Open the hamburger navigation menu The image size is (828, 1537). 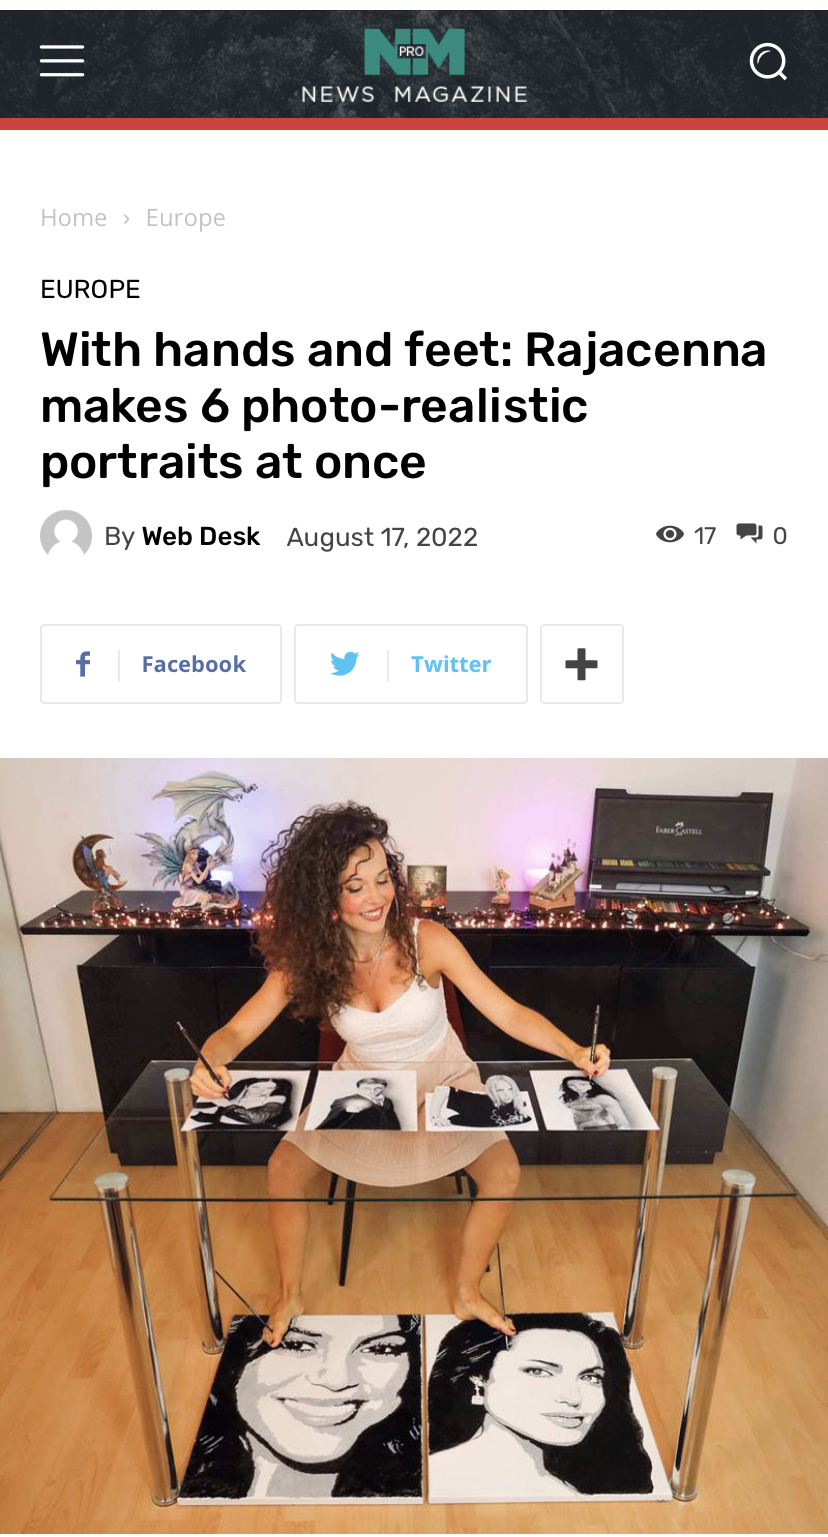[62, 61]
